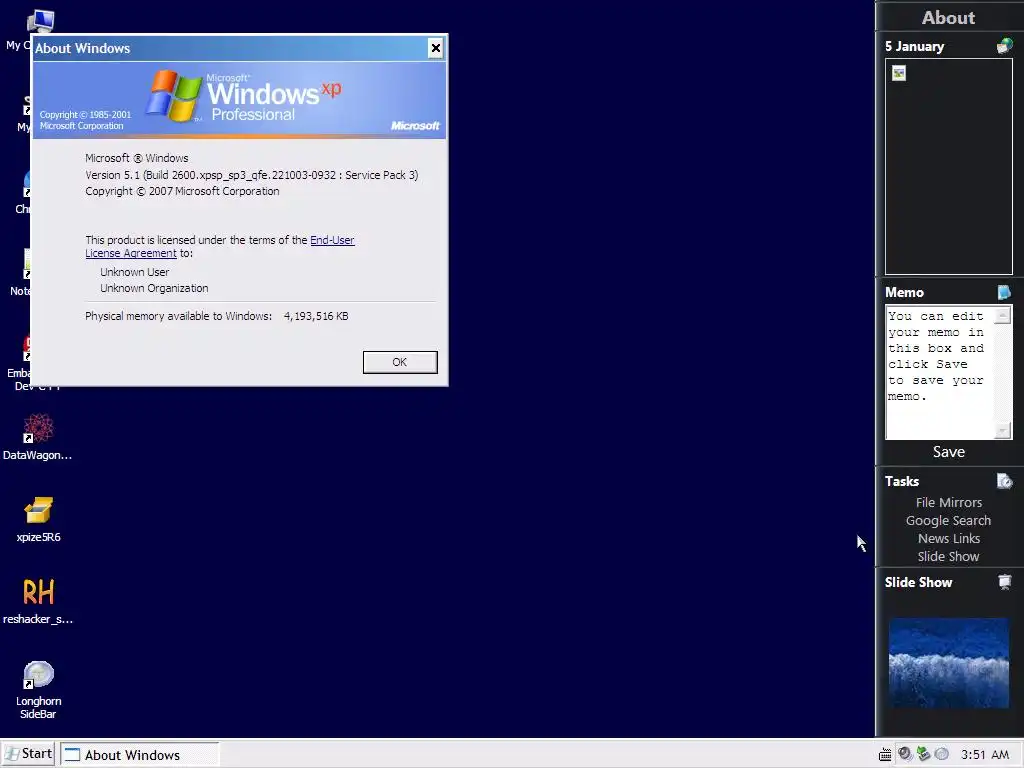
Task: Click Copyright 2007 Microsoft Corporation text
Action: 182,191
